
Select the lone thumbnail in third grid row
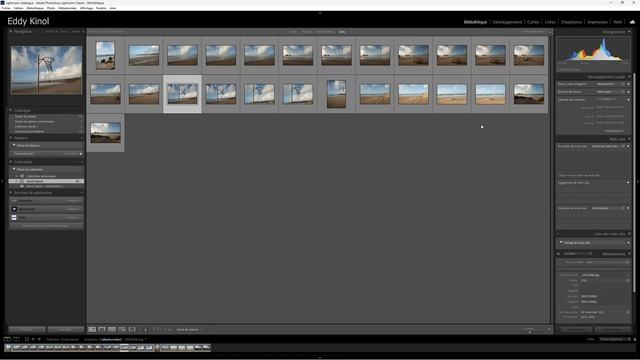click(105, 133)
